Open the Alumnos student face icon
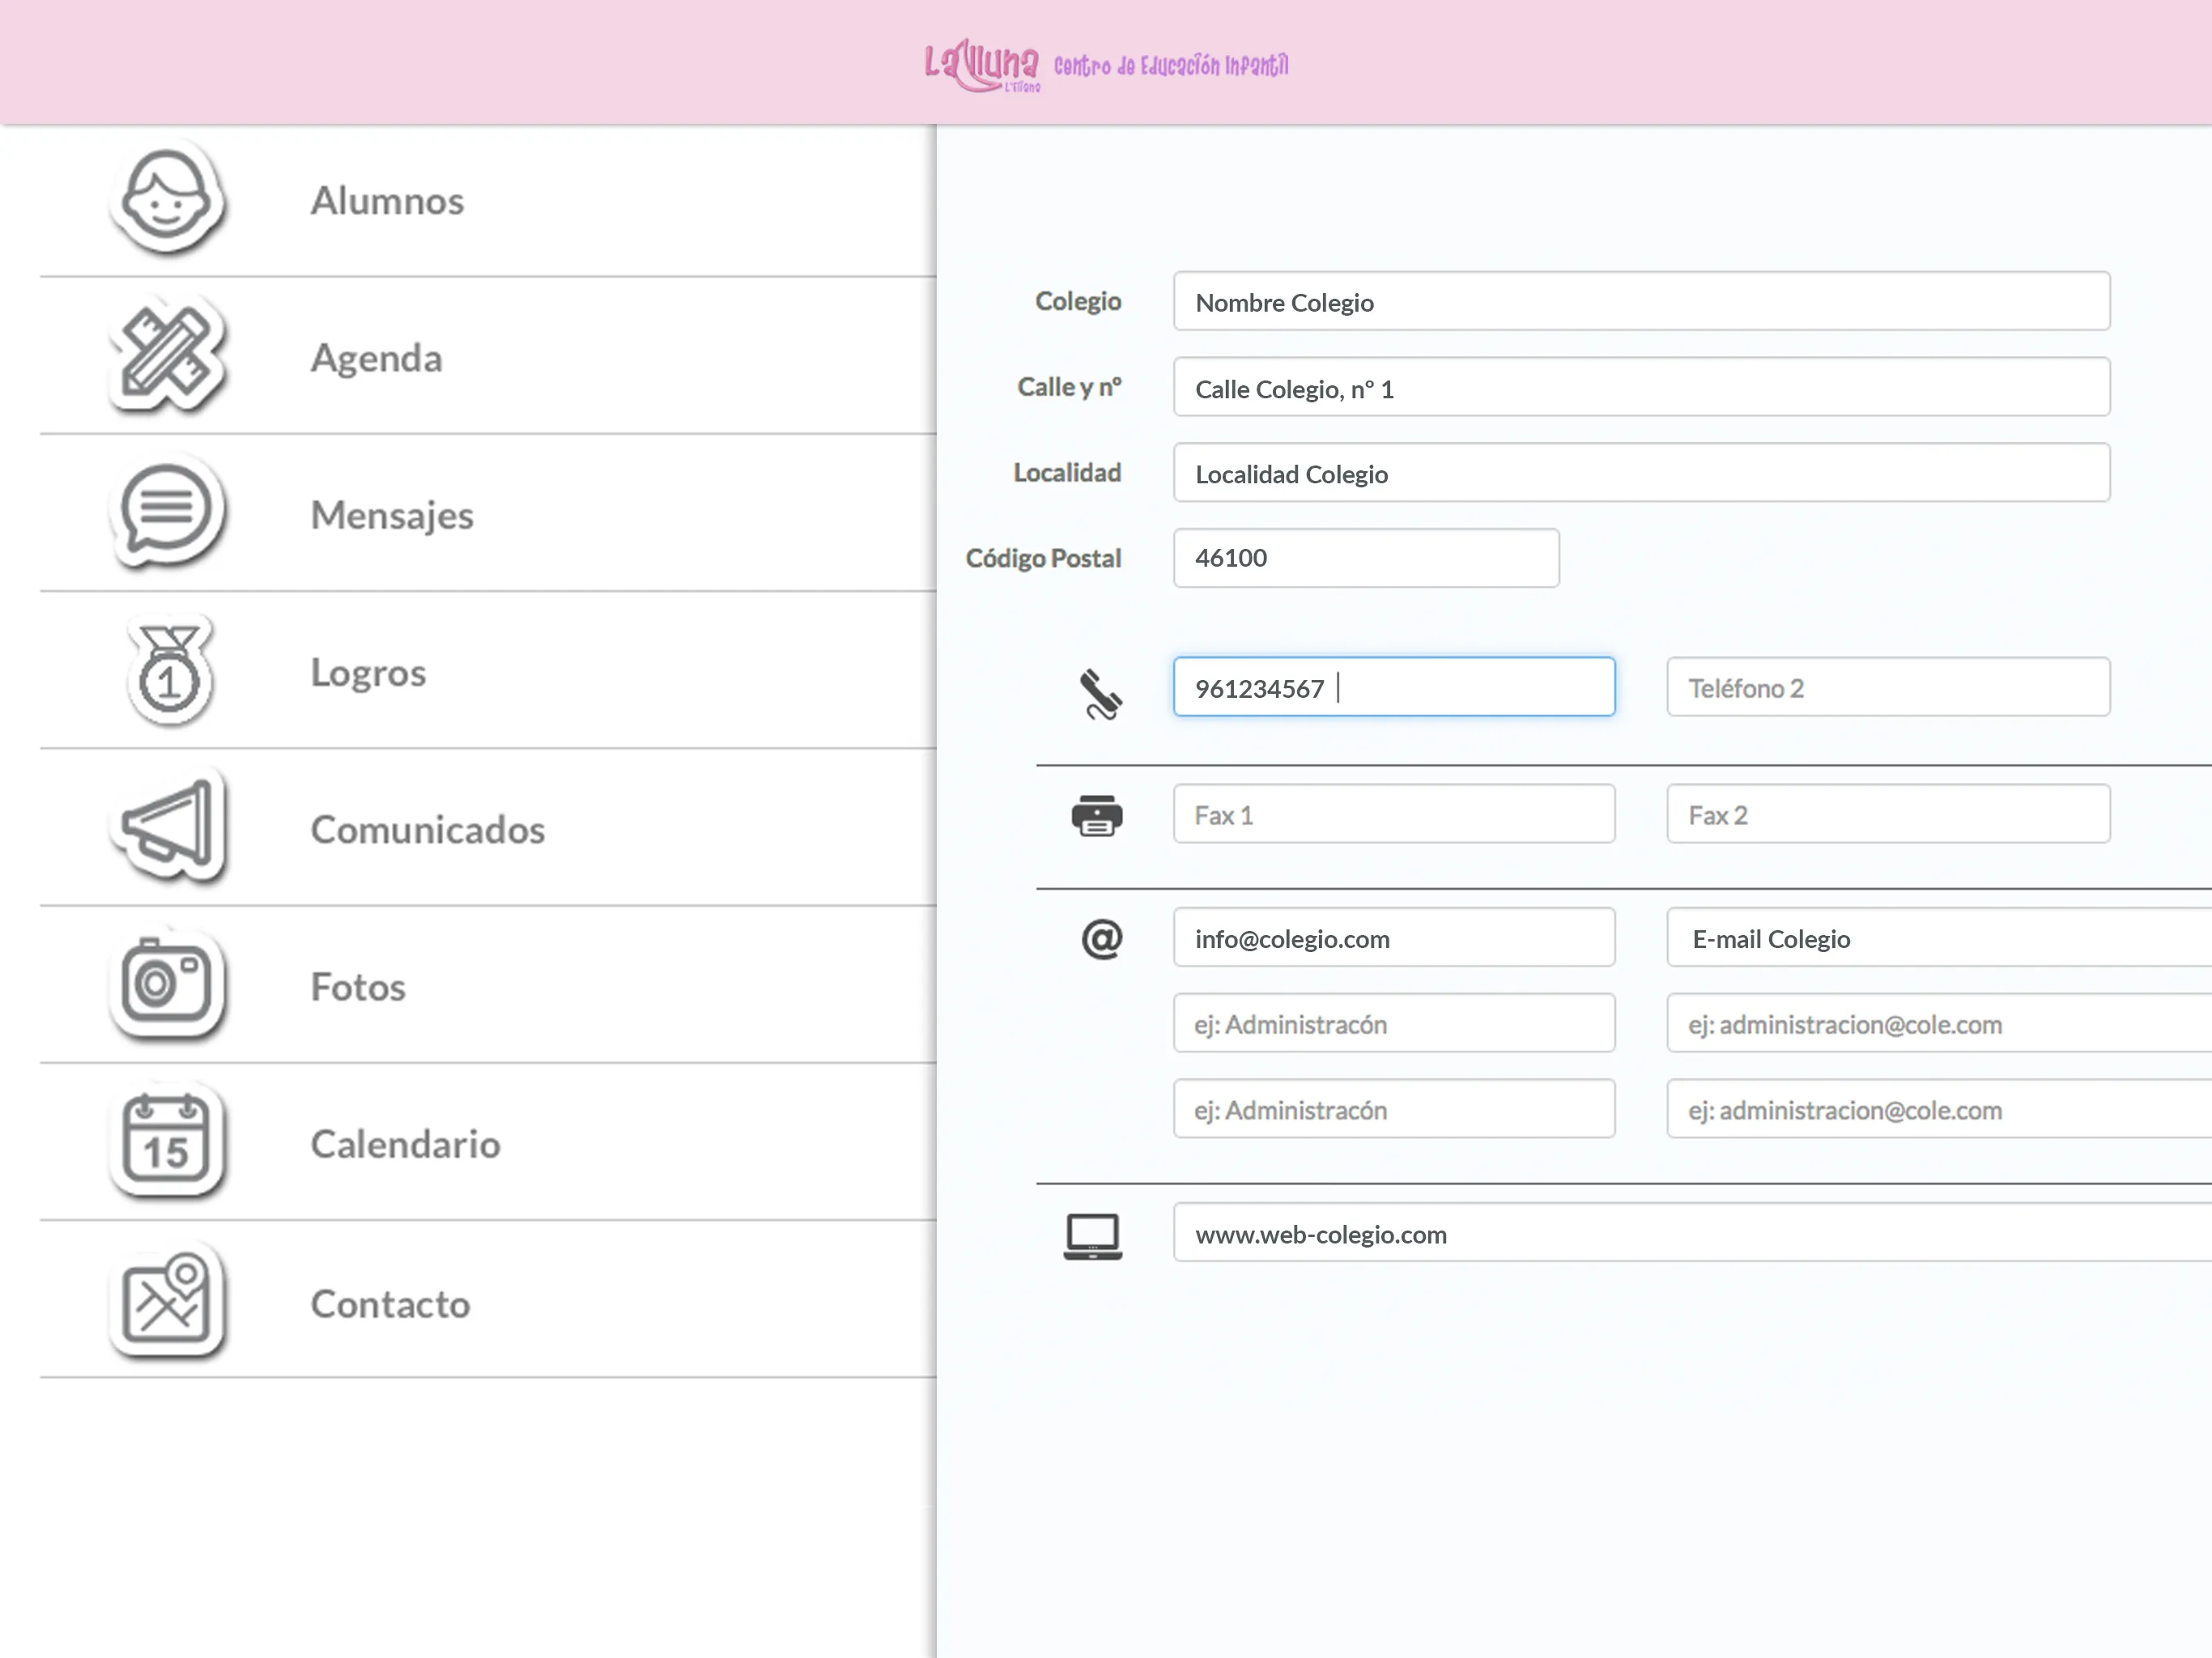 pyautogui.click(x=167, y=200)
